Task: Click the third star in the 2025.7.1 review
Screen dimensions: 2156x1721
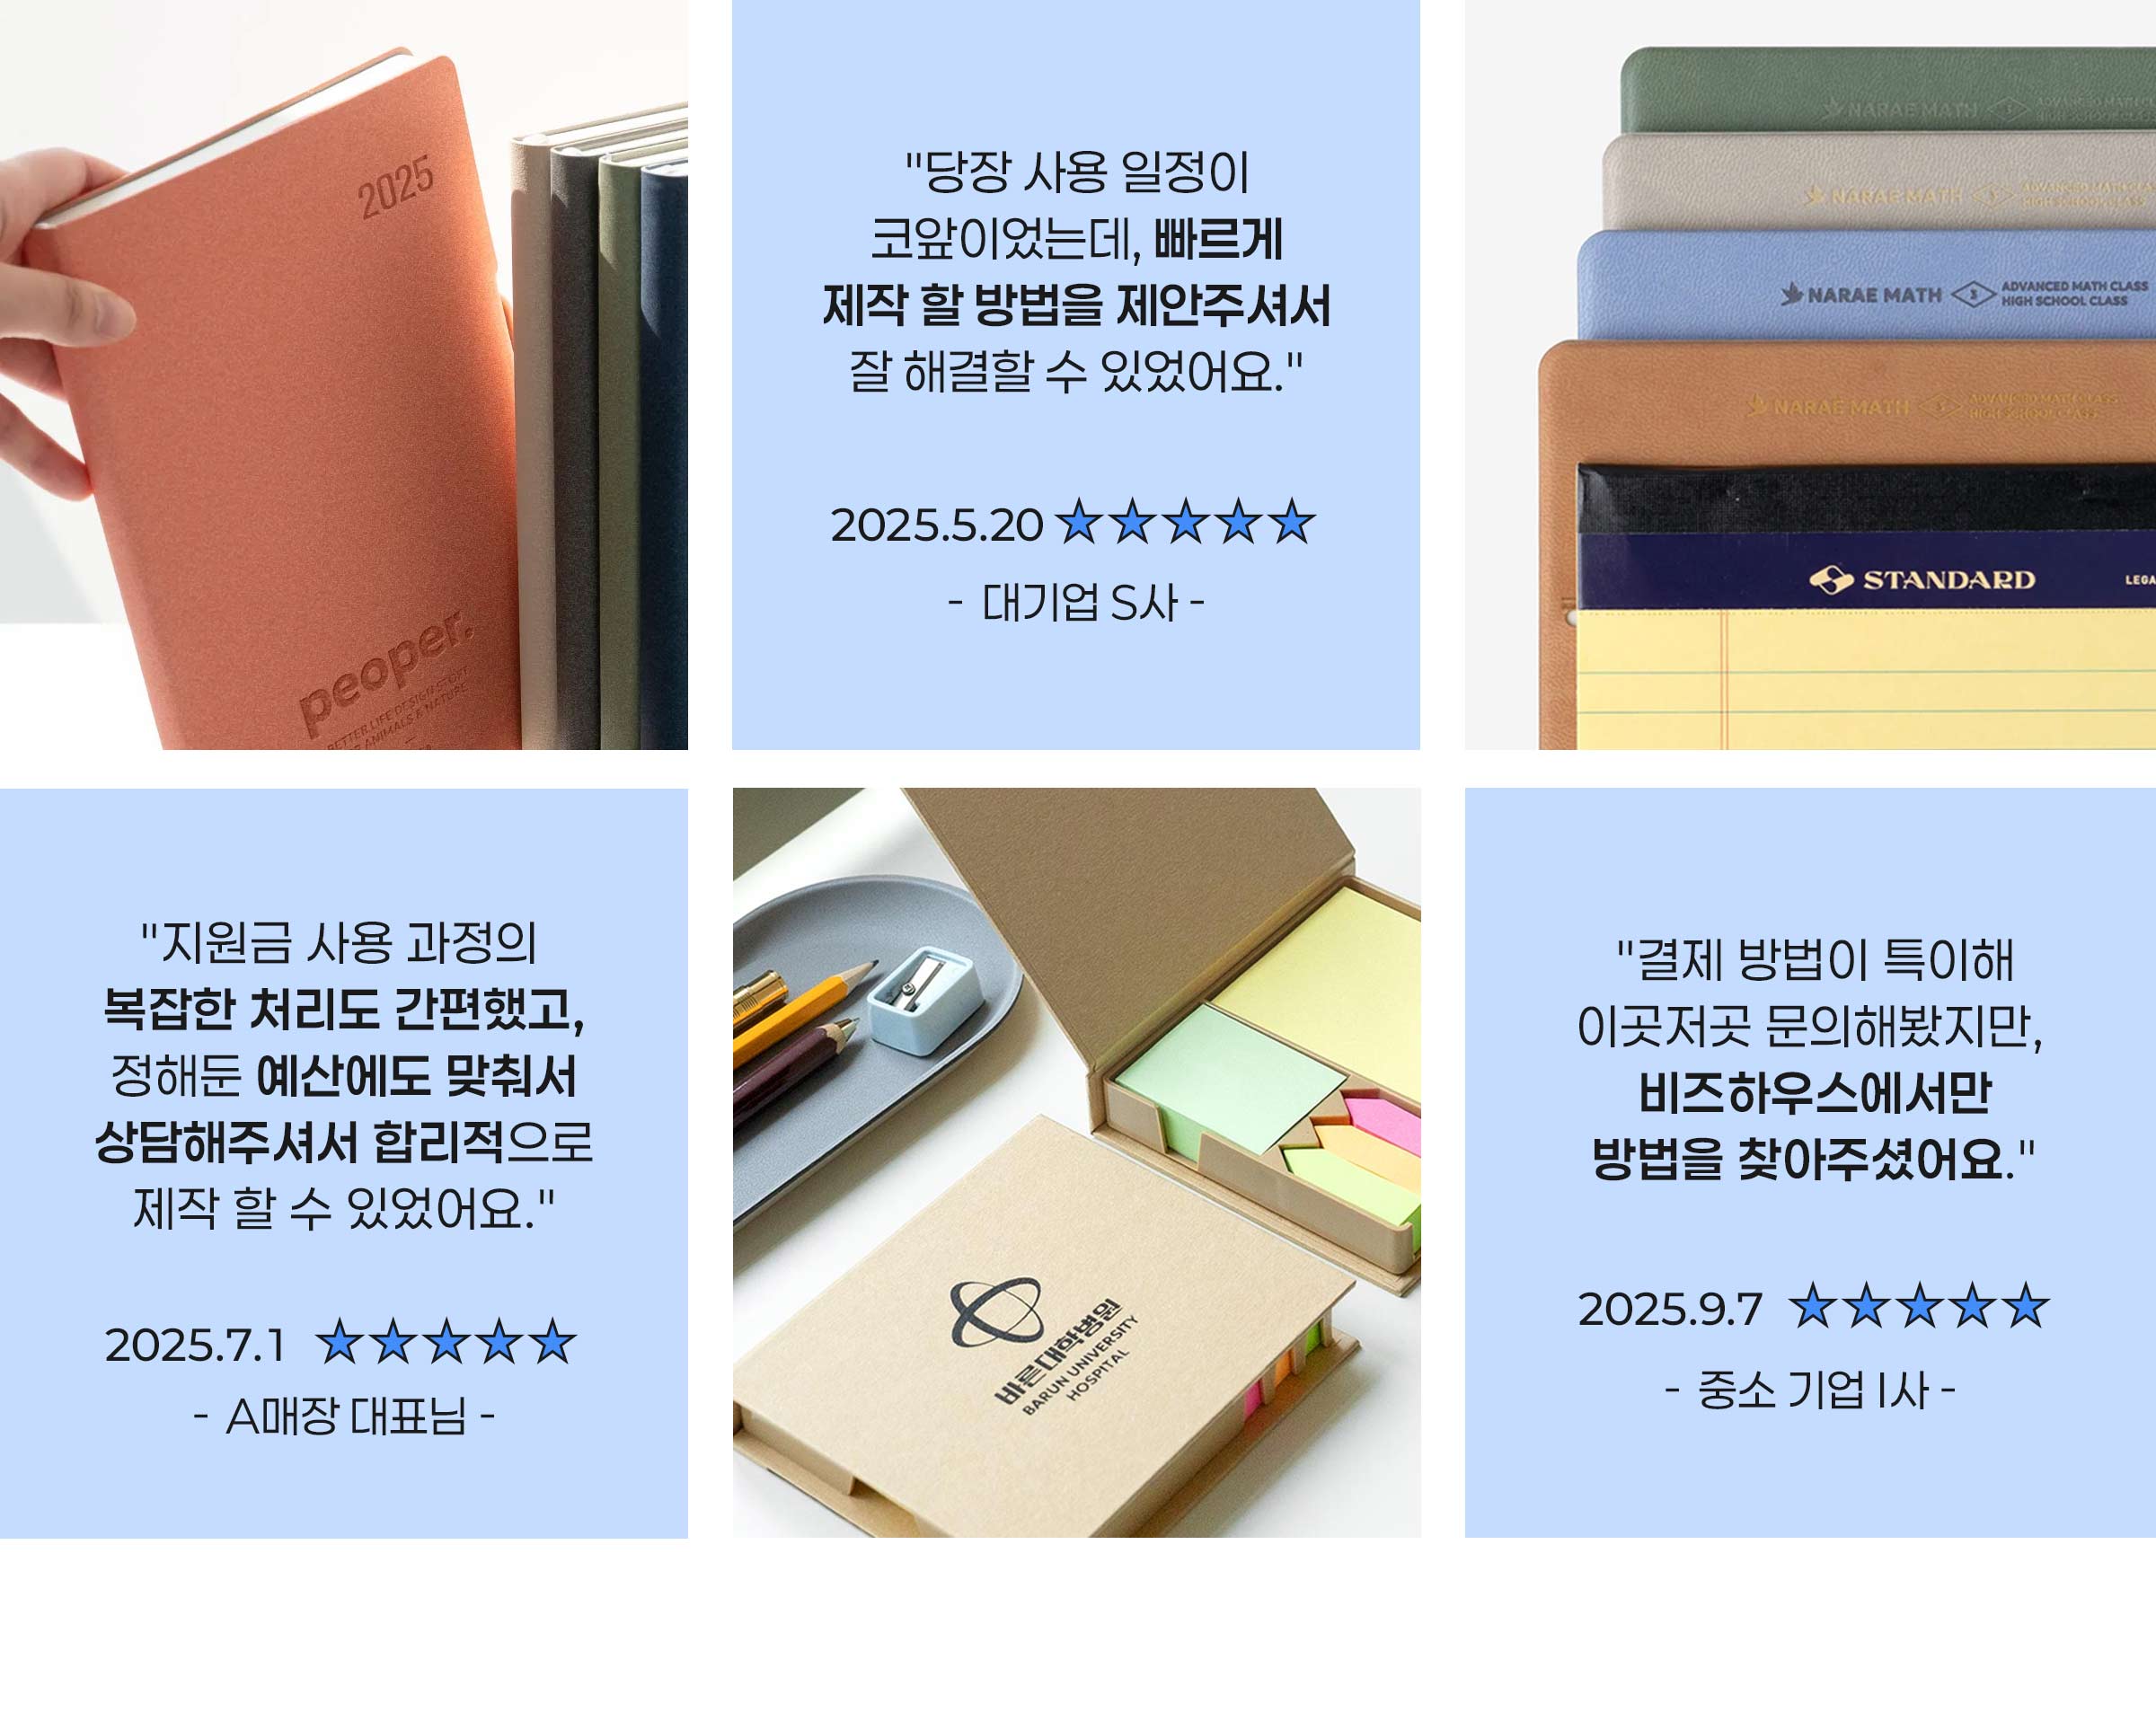Action: point(446,1341)
